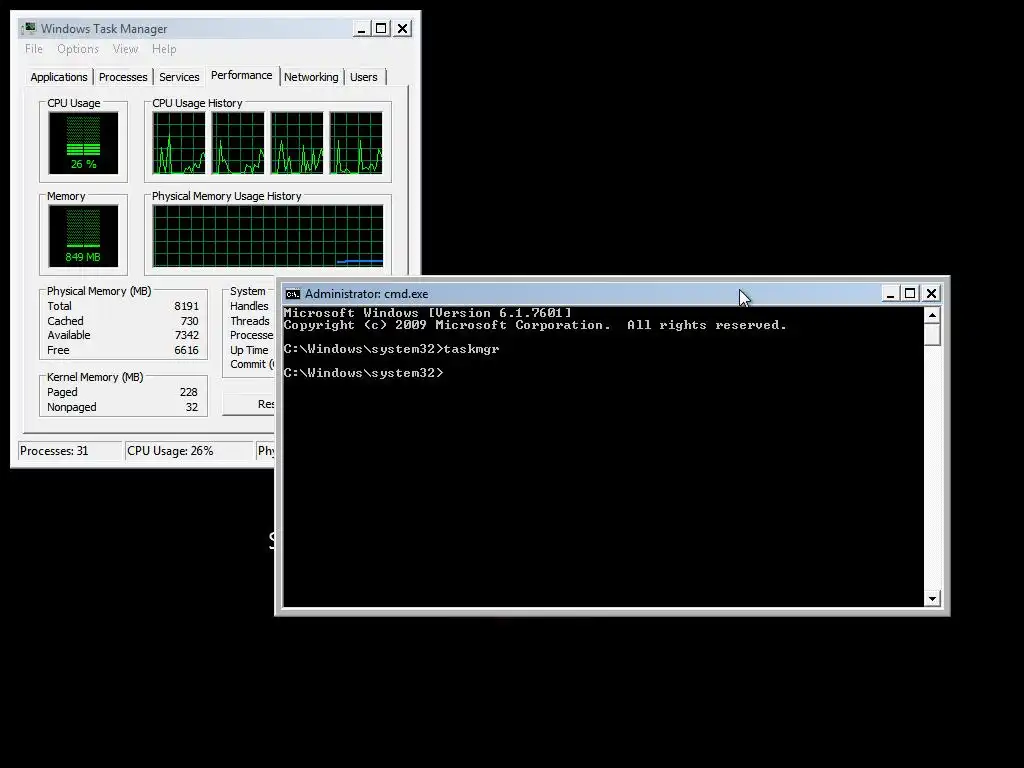Click the Microsoft Windows version line in cmd
1024x768 pixels.
tap(428, 313)
